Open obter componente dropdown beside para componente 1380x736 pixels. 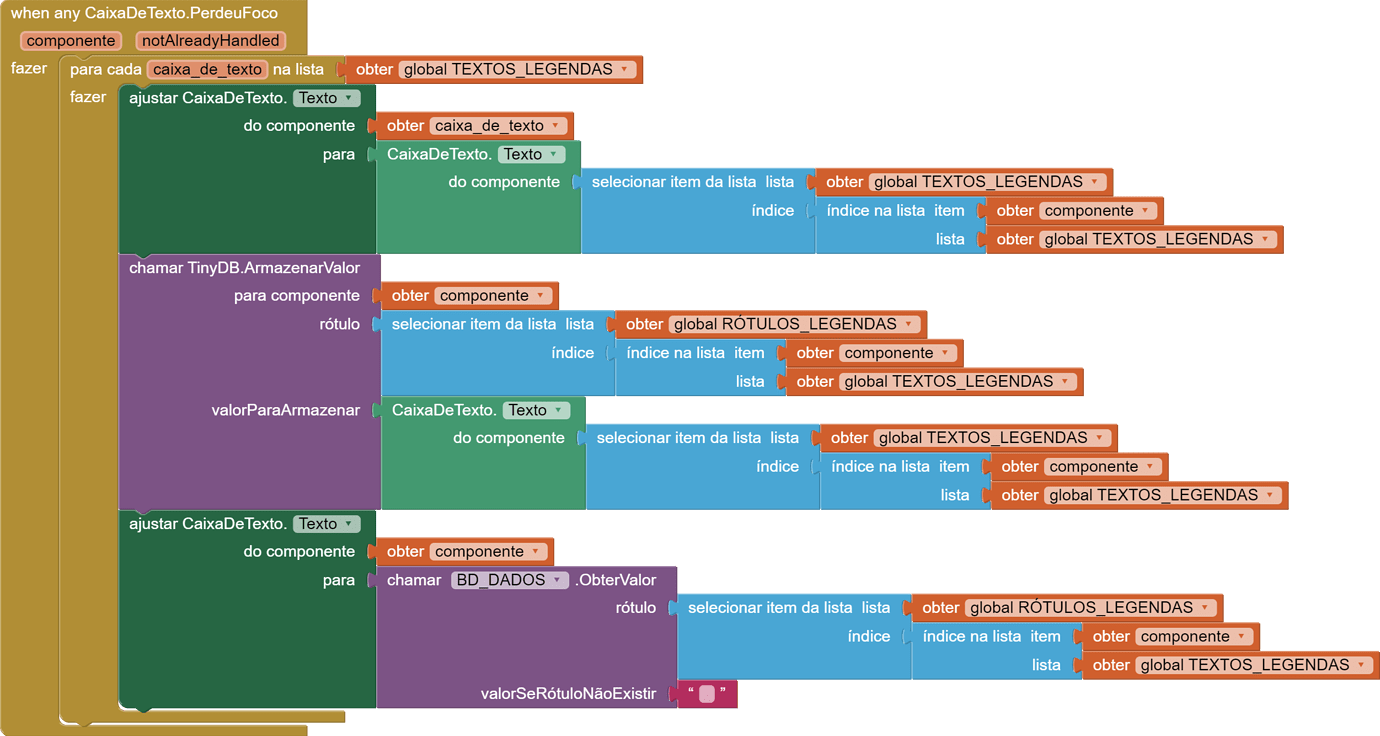coord(541,296)
